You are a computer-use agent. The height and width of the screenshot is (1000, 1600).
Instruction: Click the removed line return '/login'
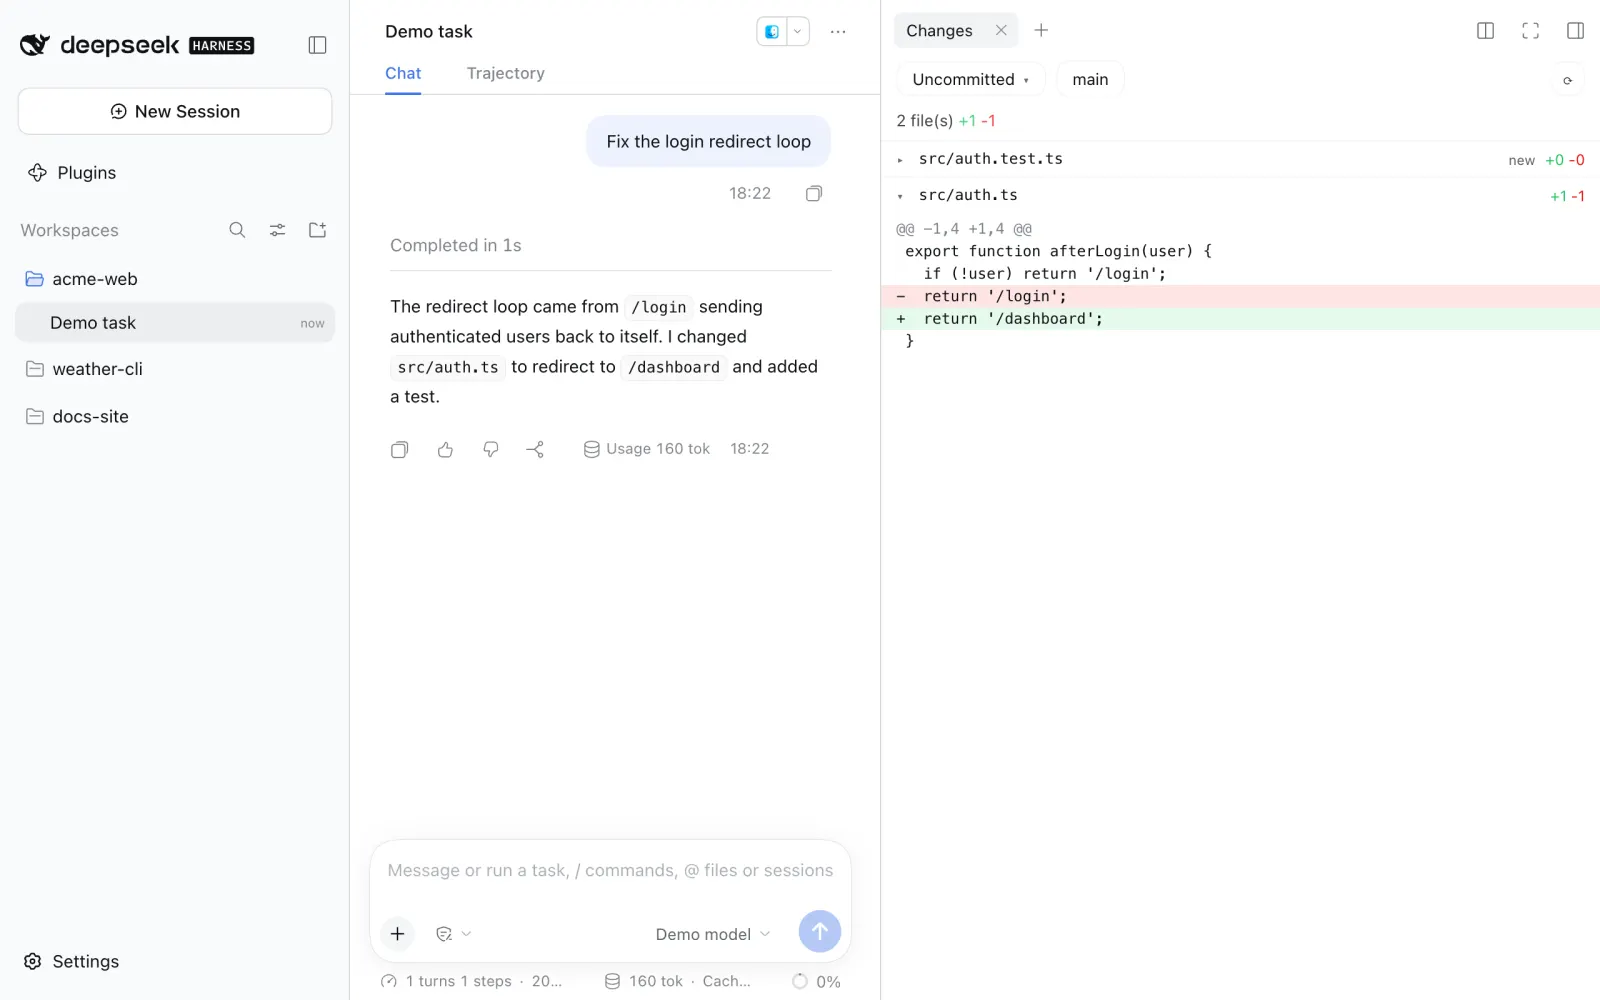click(x=1240, y=296)
